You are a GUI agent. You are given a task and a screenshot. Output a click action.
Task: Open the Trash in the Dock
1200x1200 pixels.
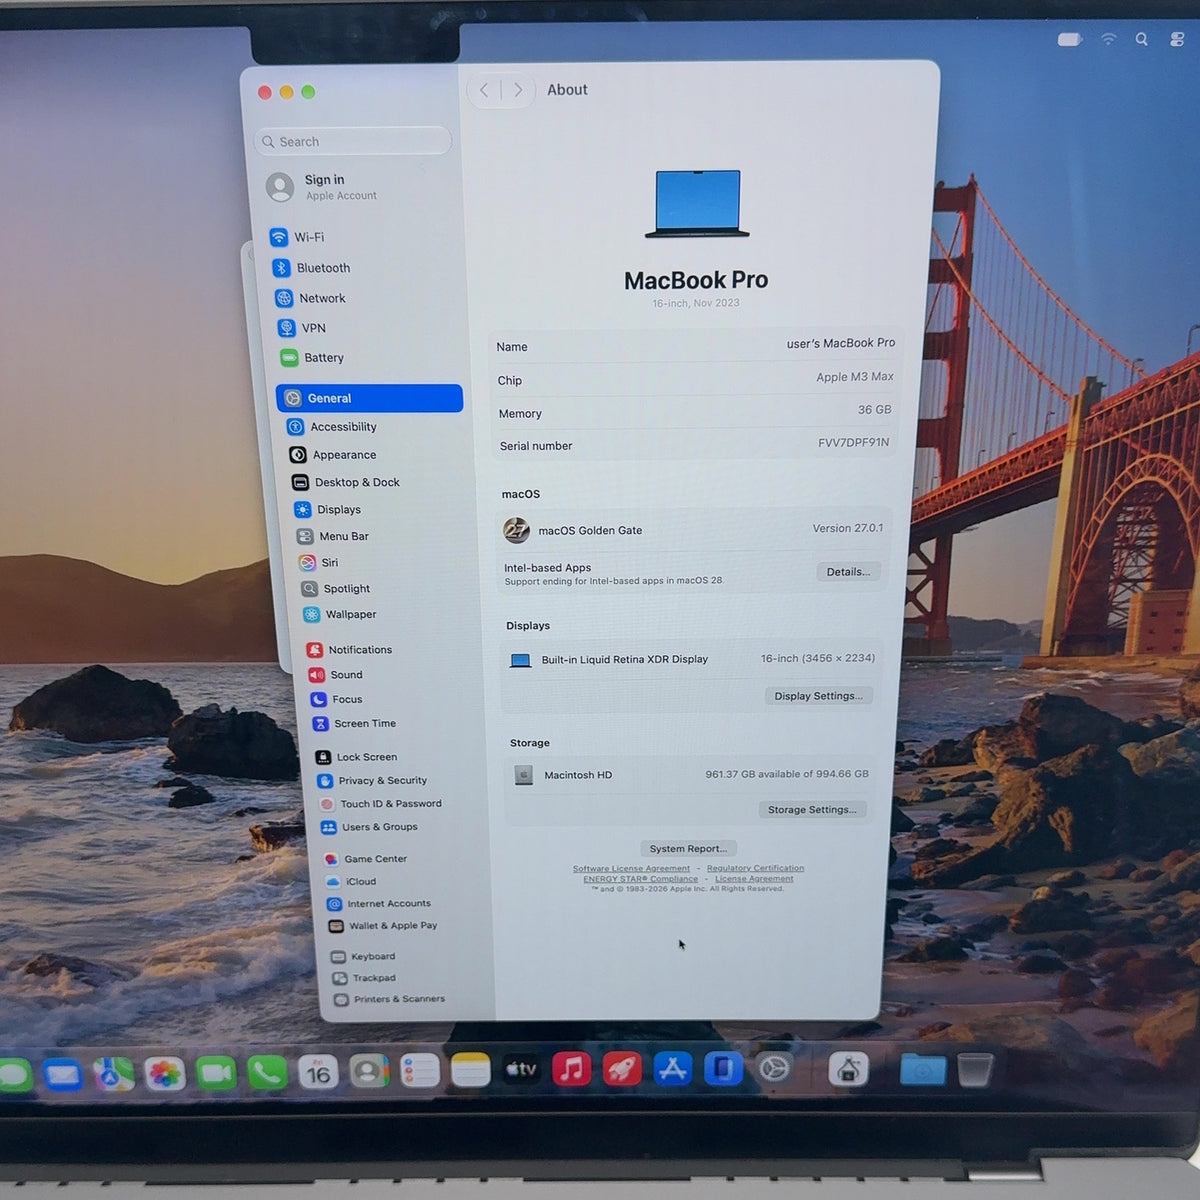point(975,1070)
